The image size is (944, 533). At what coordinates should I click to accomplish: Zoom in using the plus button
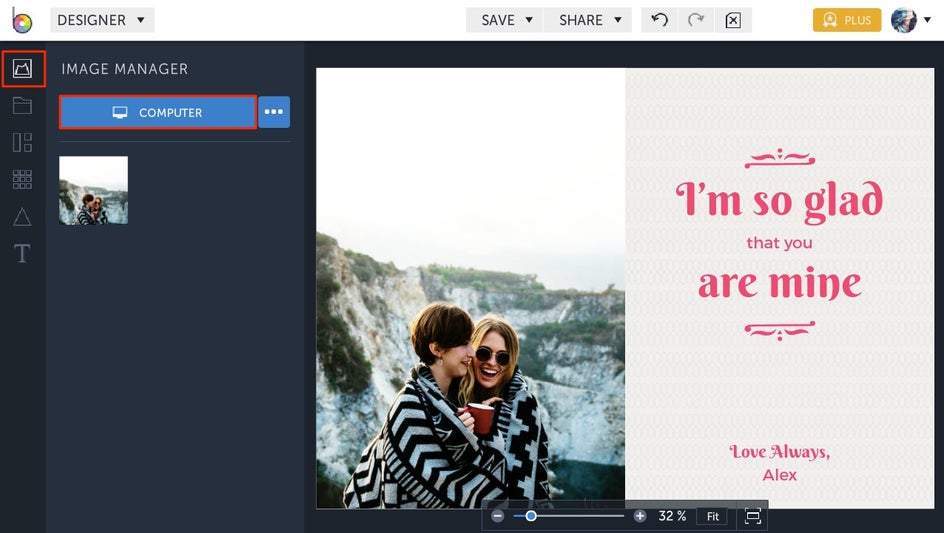point(640,516)
